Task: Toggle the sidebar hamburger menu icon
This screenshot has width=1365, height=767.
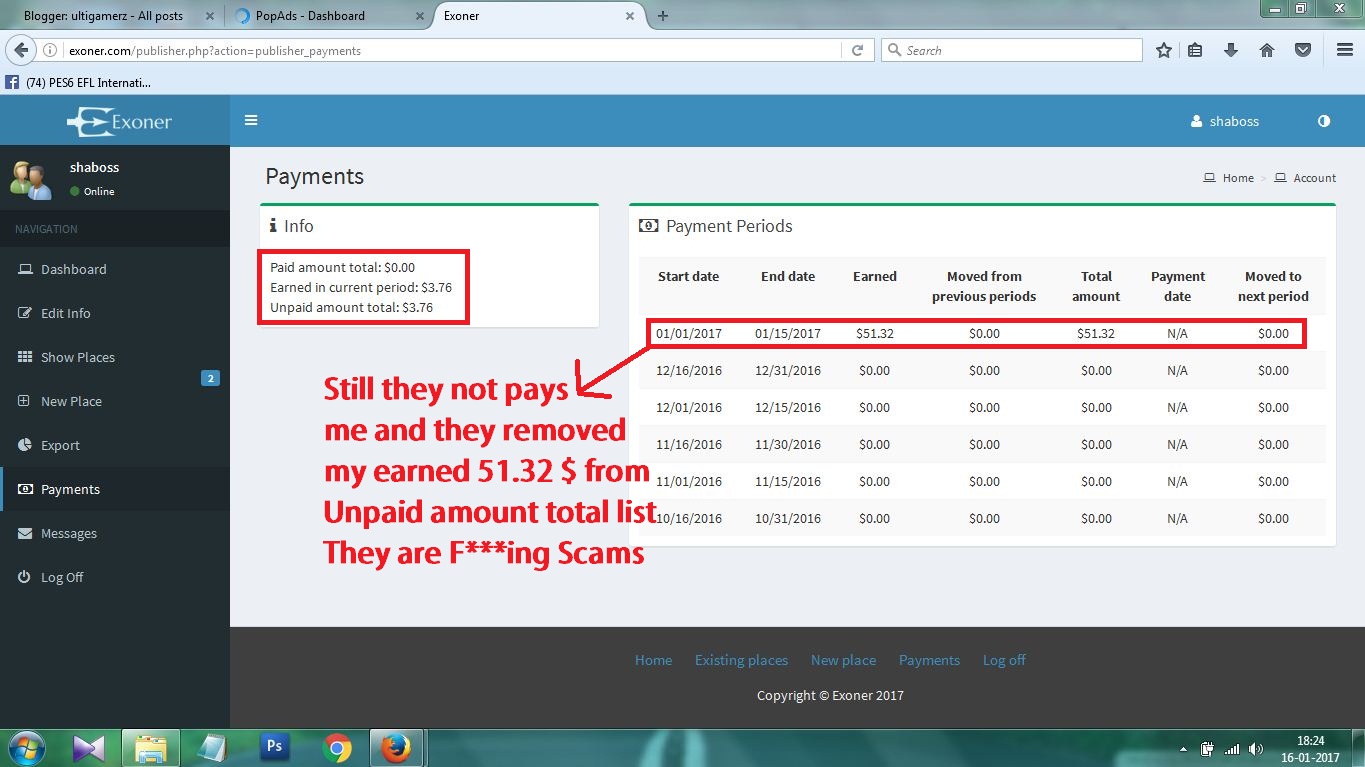Action: point(251,120)
